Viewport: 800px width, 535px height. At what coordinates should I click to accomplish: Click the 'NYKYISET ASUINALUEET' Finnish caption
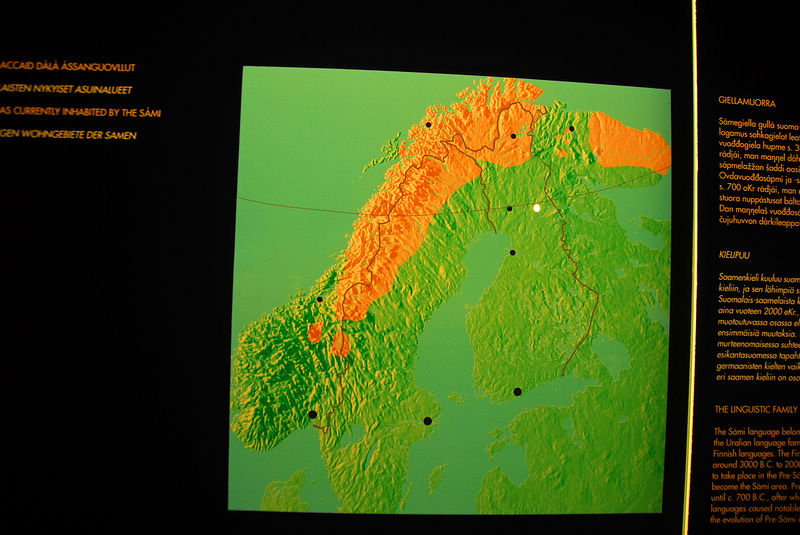pos(68,90)
